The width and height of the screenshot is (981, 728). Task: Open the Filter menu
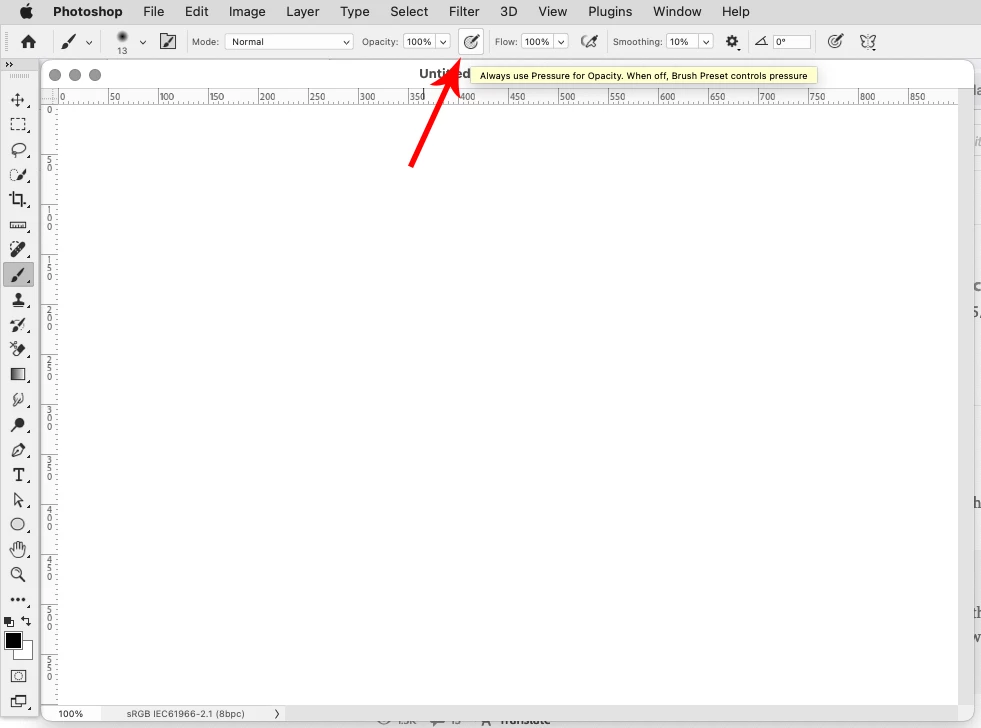click(x=464, y=12)
